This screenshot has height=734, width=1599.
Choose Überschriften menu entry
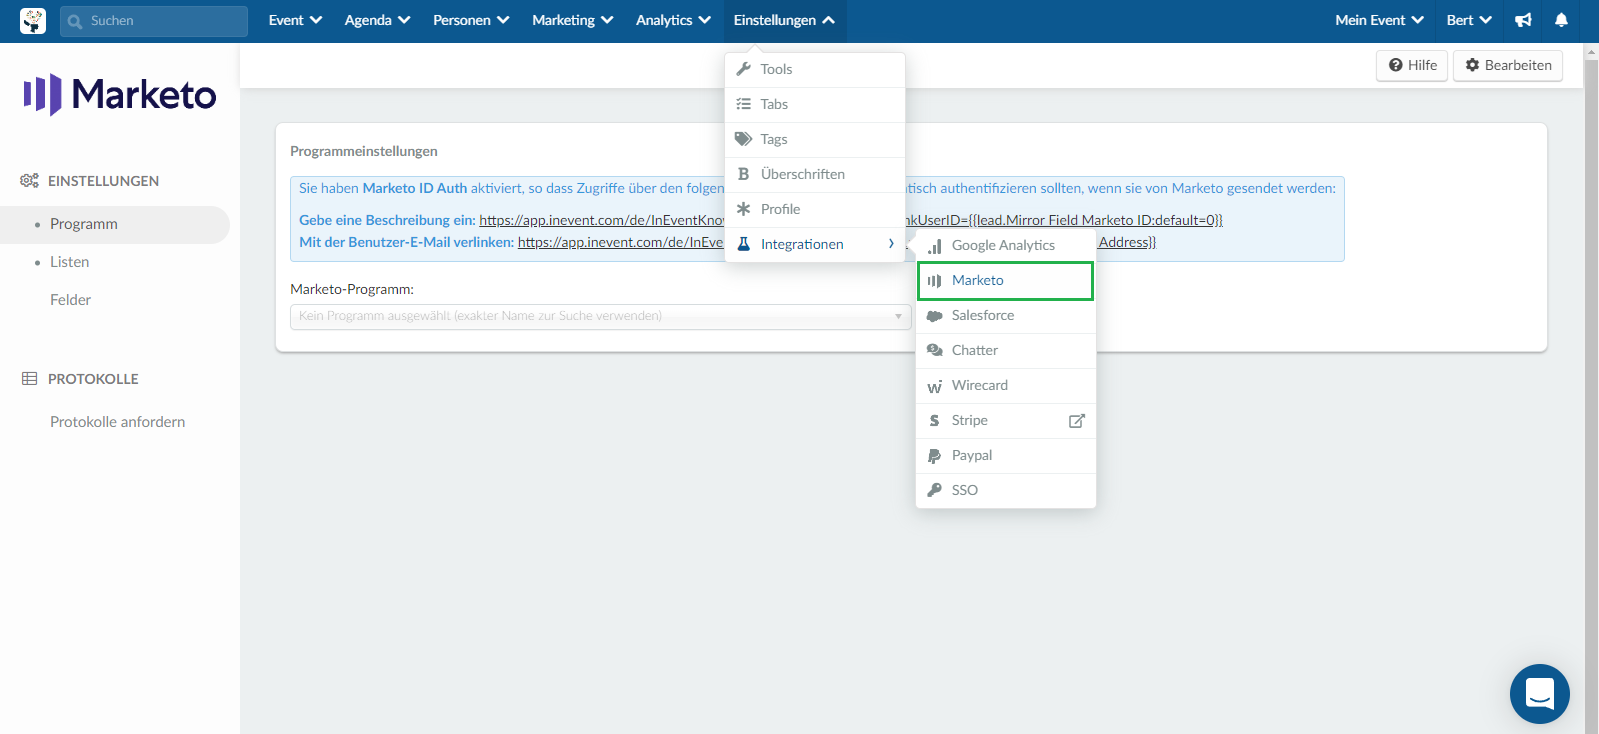815,175
